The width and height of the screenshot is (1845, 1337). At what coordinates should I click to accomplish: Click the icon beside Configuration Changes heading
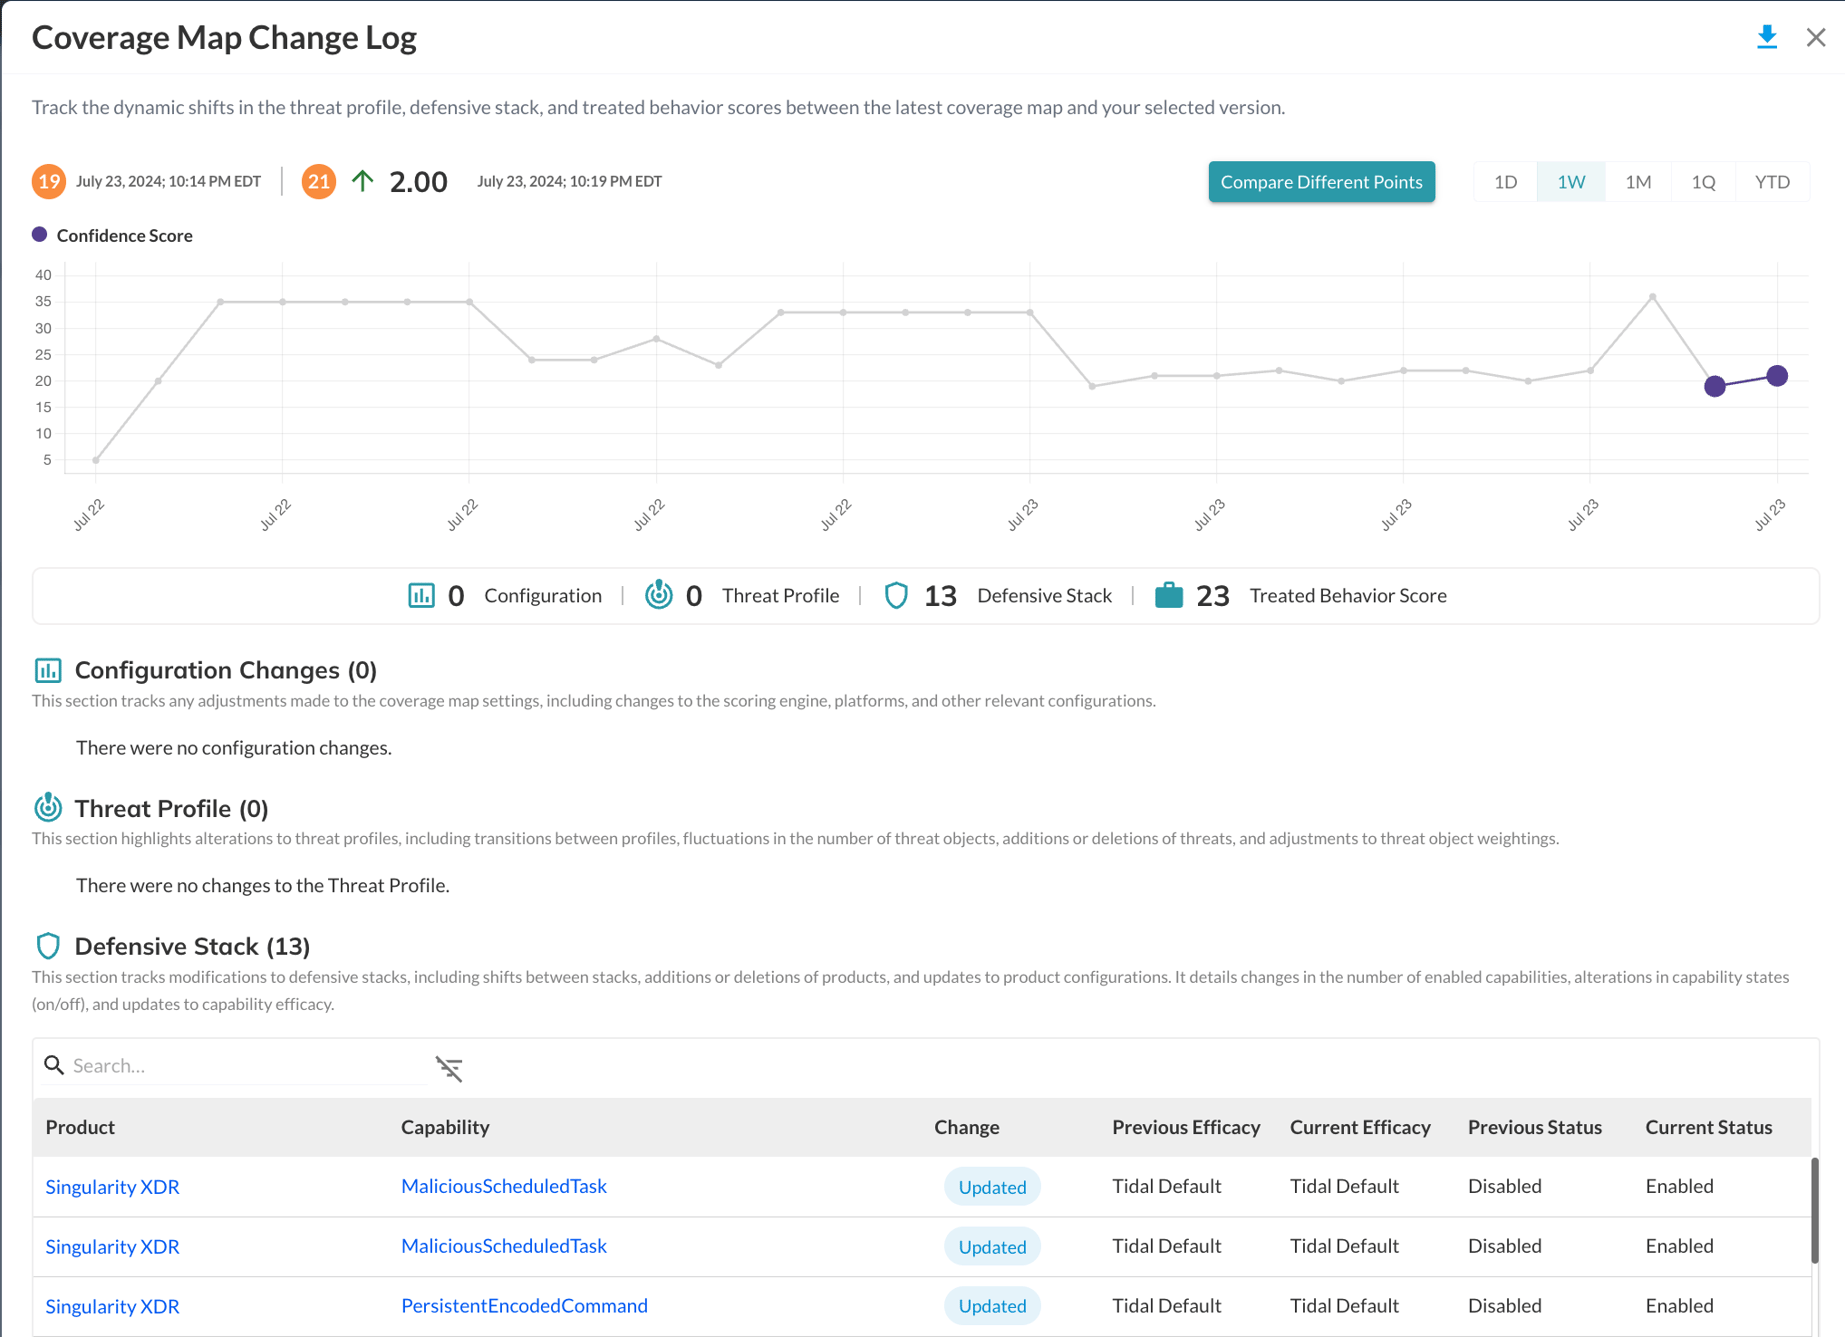(48, 670)
